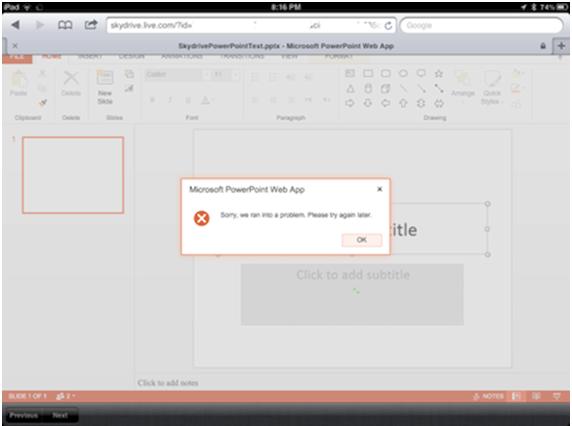This screenshot has height=426, width=572.
Task: Select the oval shape
Action: tap(403, 74)
